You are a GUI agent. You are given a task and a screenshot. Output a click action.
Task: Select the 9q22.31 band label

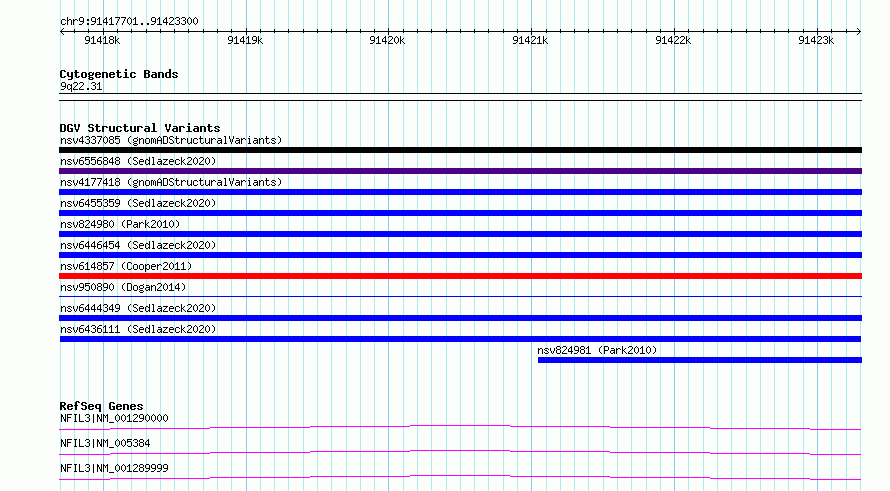pyautogui.click(x=81, y=86)
